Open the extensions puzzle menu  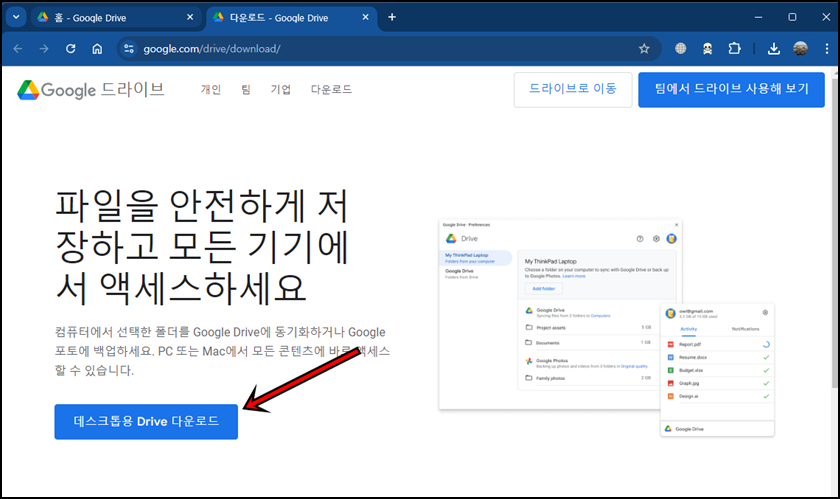click(734, 49)
